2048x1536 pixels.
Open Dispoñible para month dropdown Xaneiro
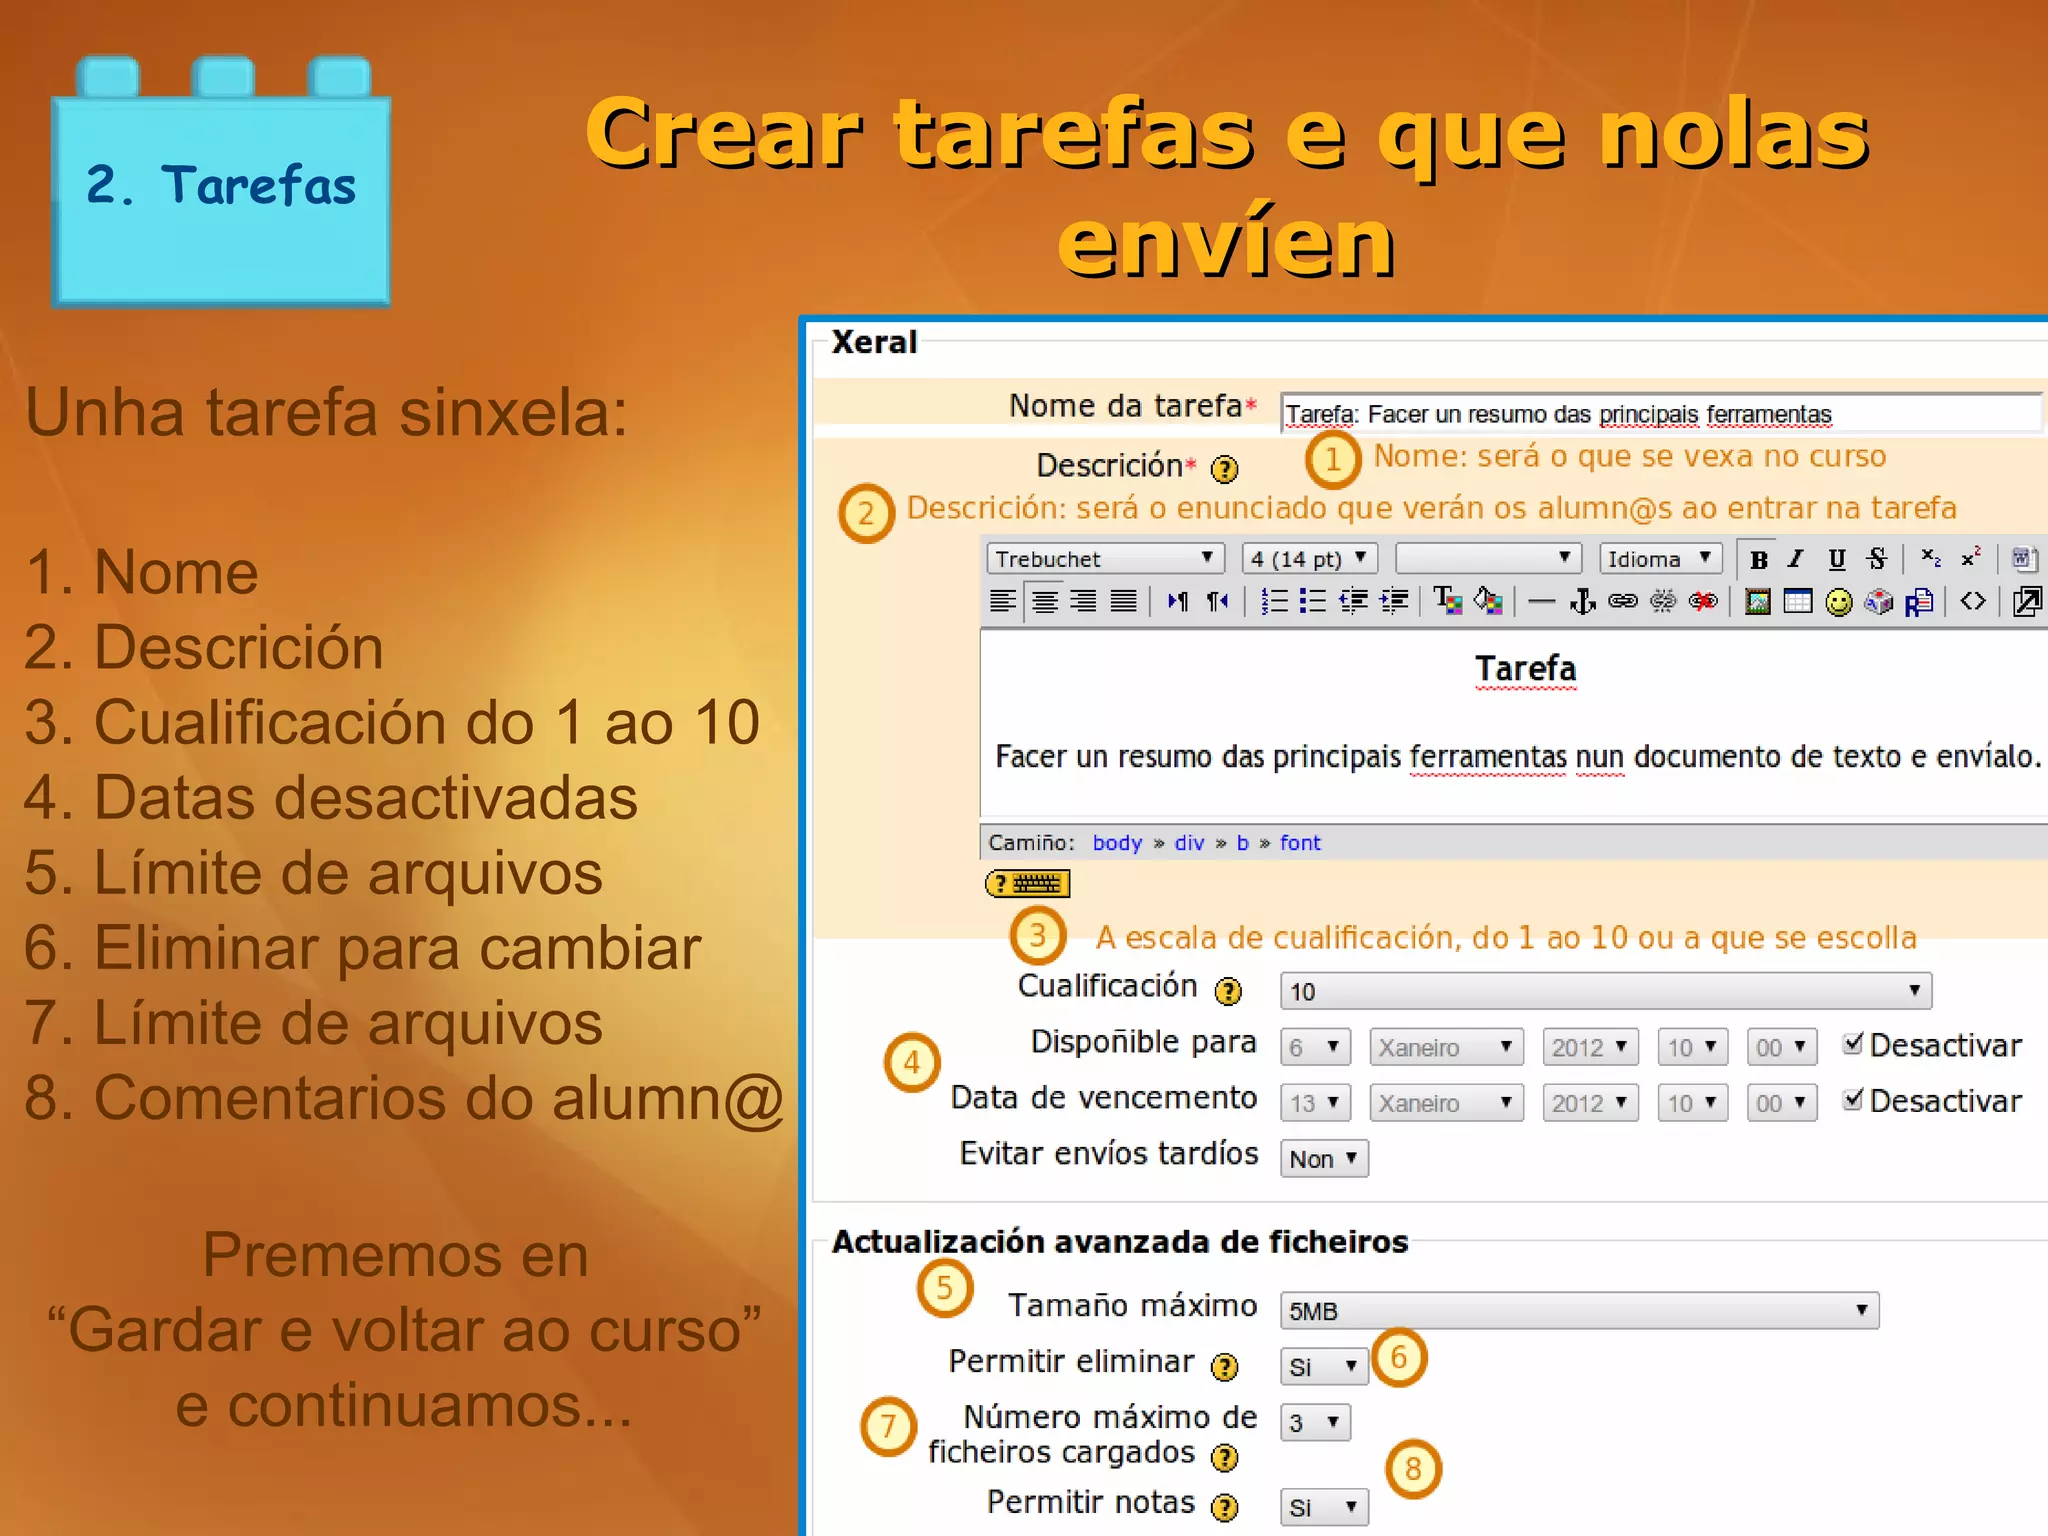tap(1446, 1047)
